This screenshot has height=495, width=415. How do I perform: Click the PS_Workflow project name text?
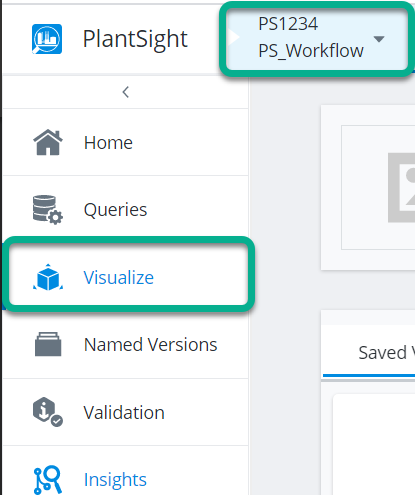click(311, 51)
